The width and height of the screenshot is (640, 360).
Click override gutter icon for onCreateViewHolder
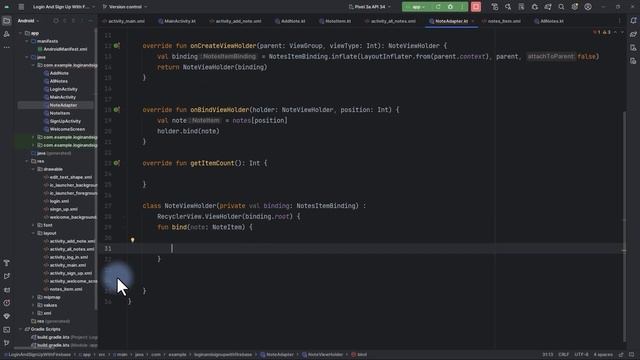[116, 46]
